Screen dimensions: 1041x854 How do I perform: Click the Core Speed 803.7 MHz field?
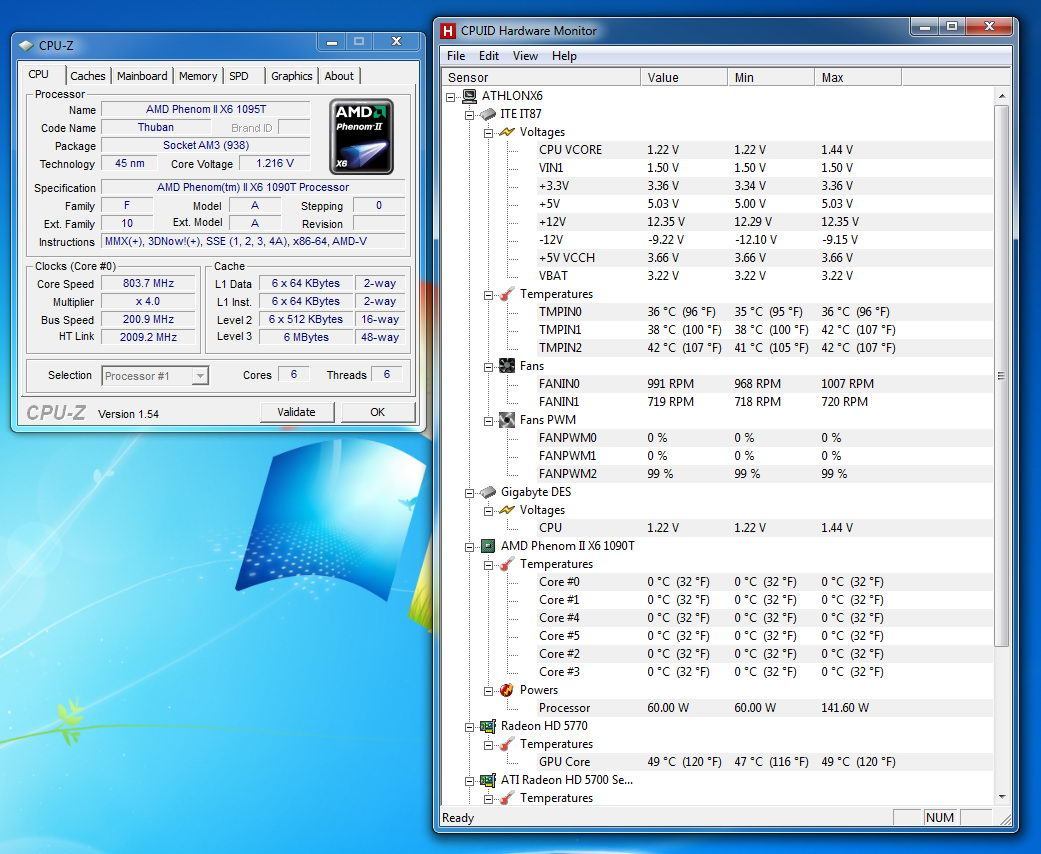tap(148, 284)
